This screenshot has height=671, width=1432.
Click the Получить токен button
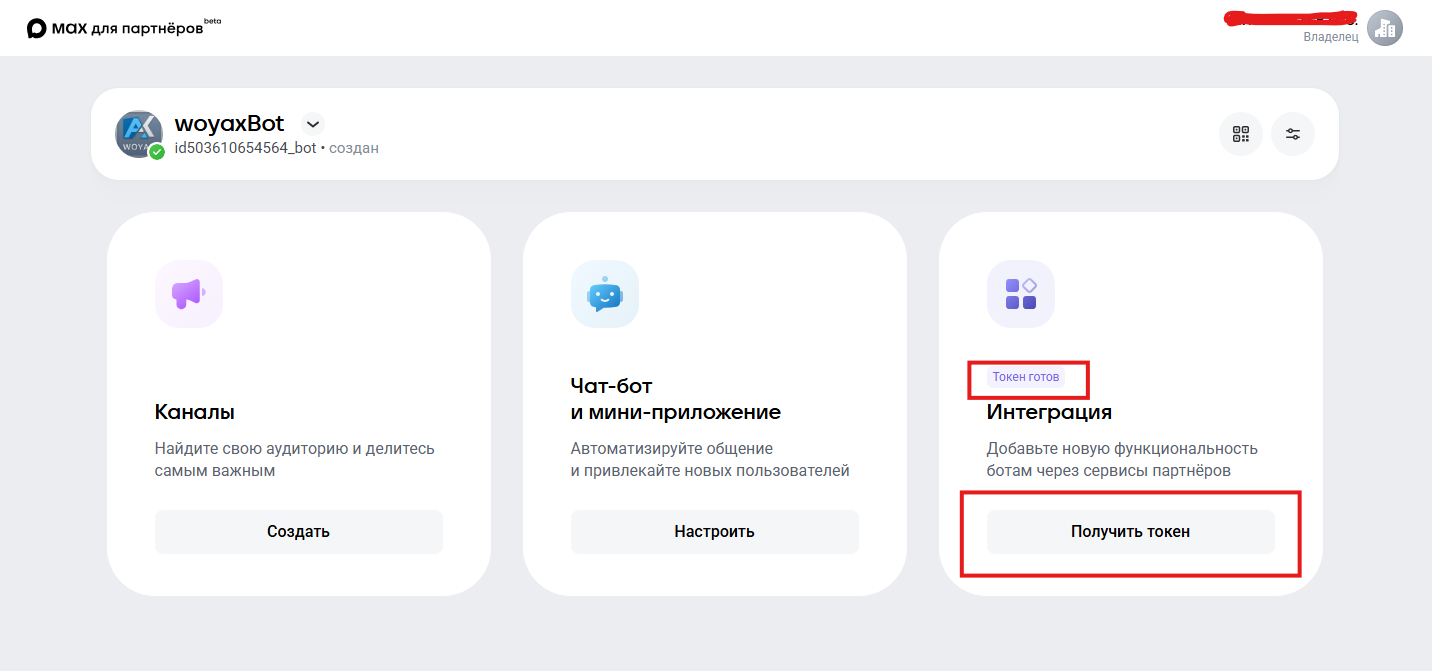1130,532
